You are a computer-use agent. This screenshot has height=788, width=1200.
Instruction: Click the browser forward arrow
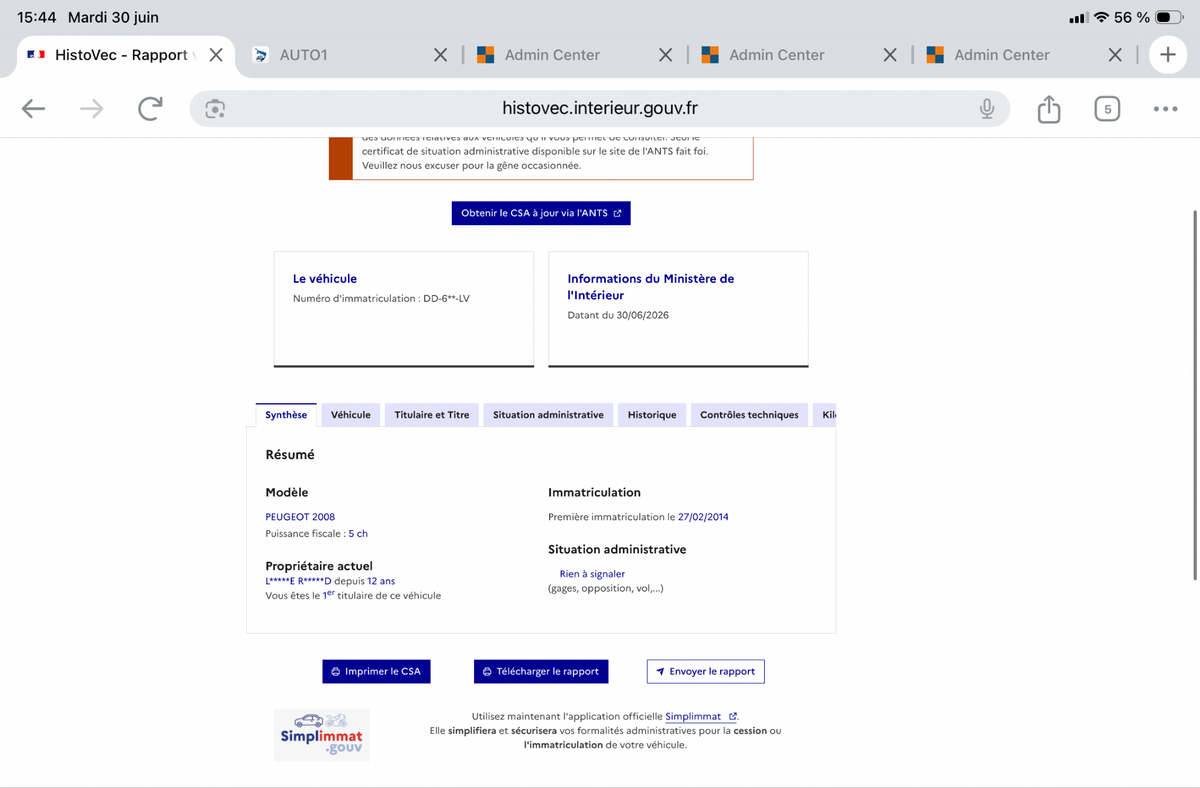[91, 109]
